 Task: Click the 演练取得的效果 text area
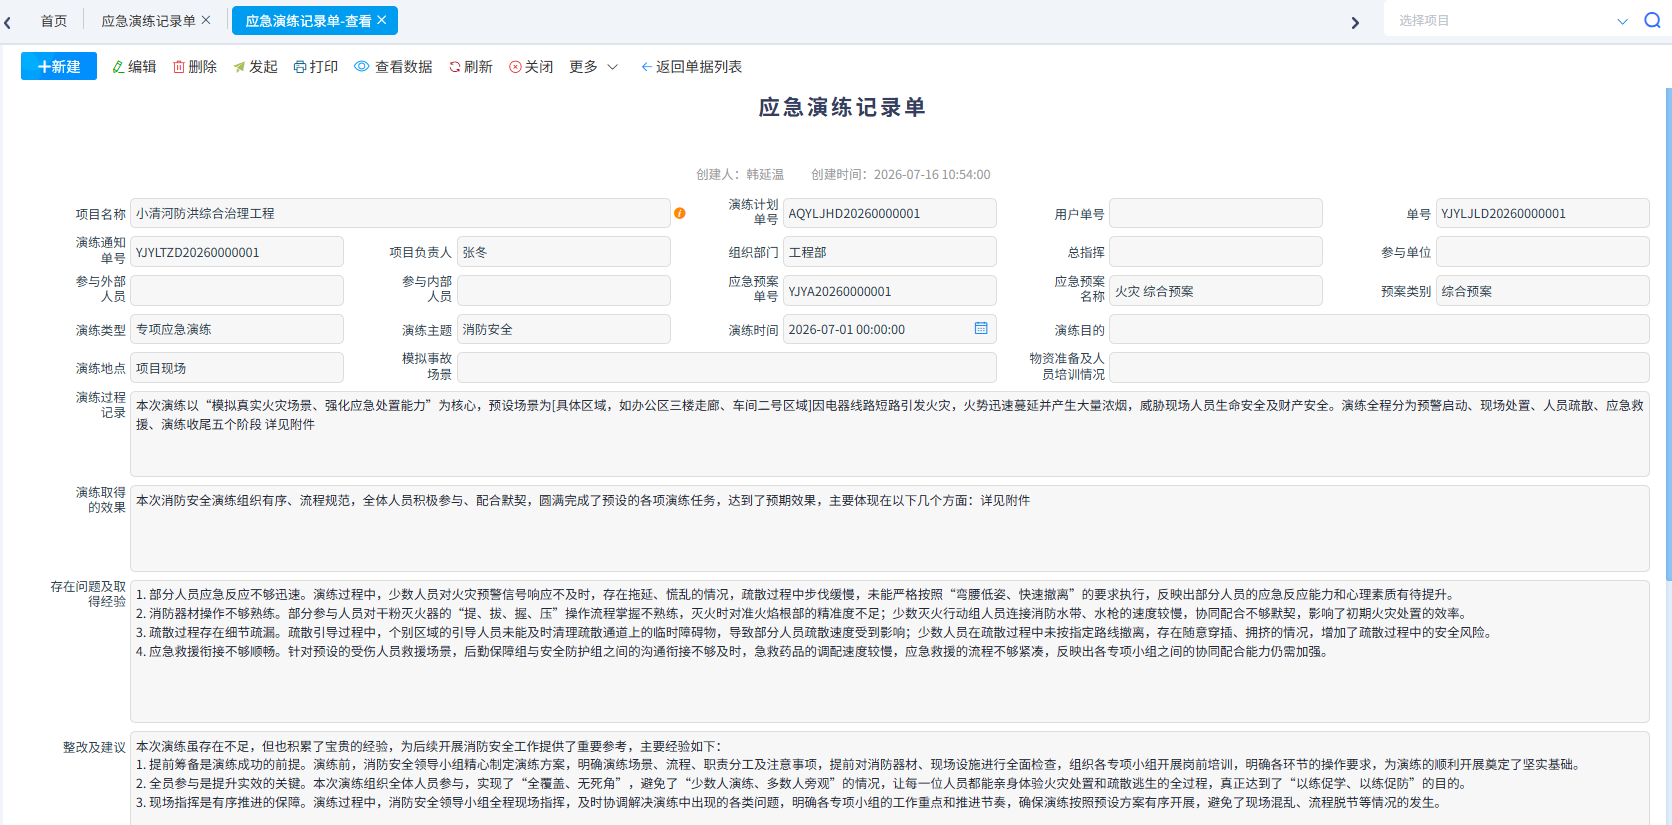point(890,529)
